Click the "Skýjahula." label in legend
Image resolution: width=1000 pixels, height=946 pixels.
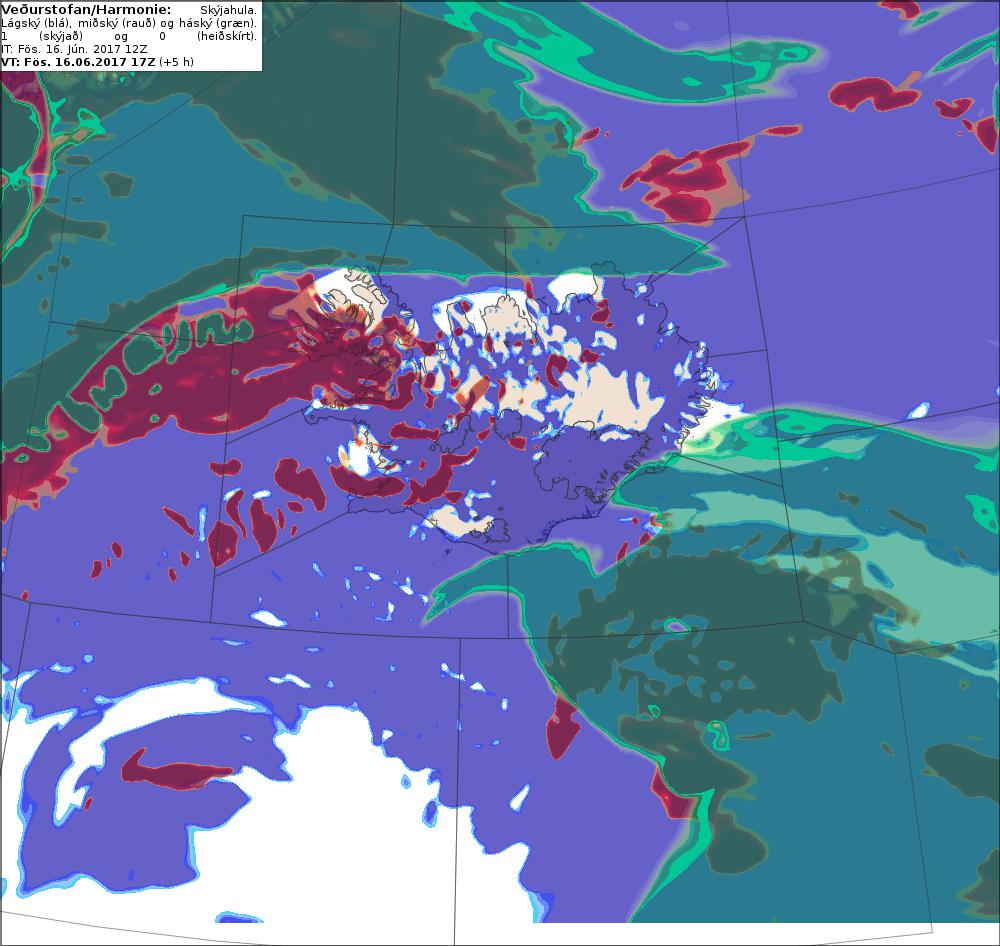pos(228,11)
